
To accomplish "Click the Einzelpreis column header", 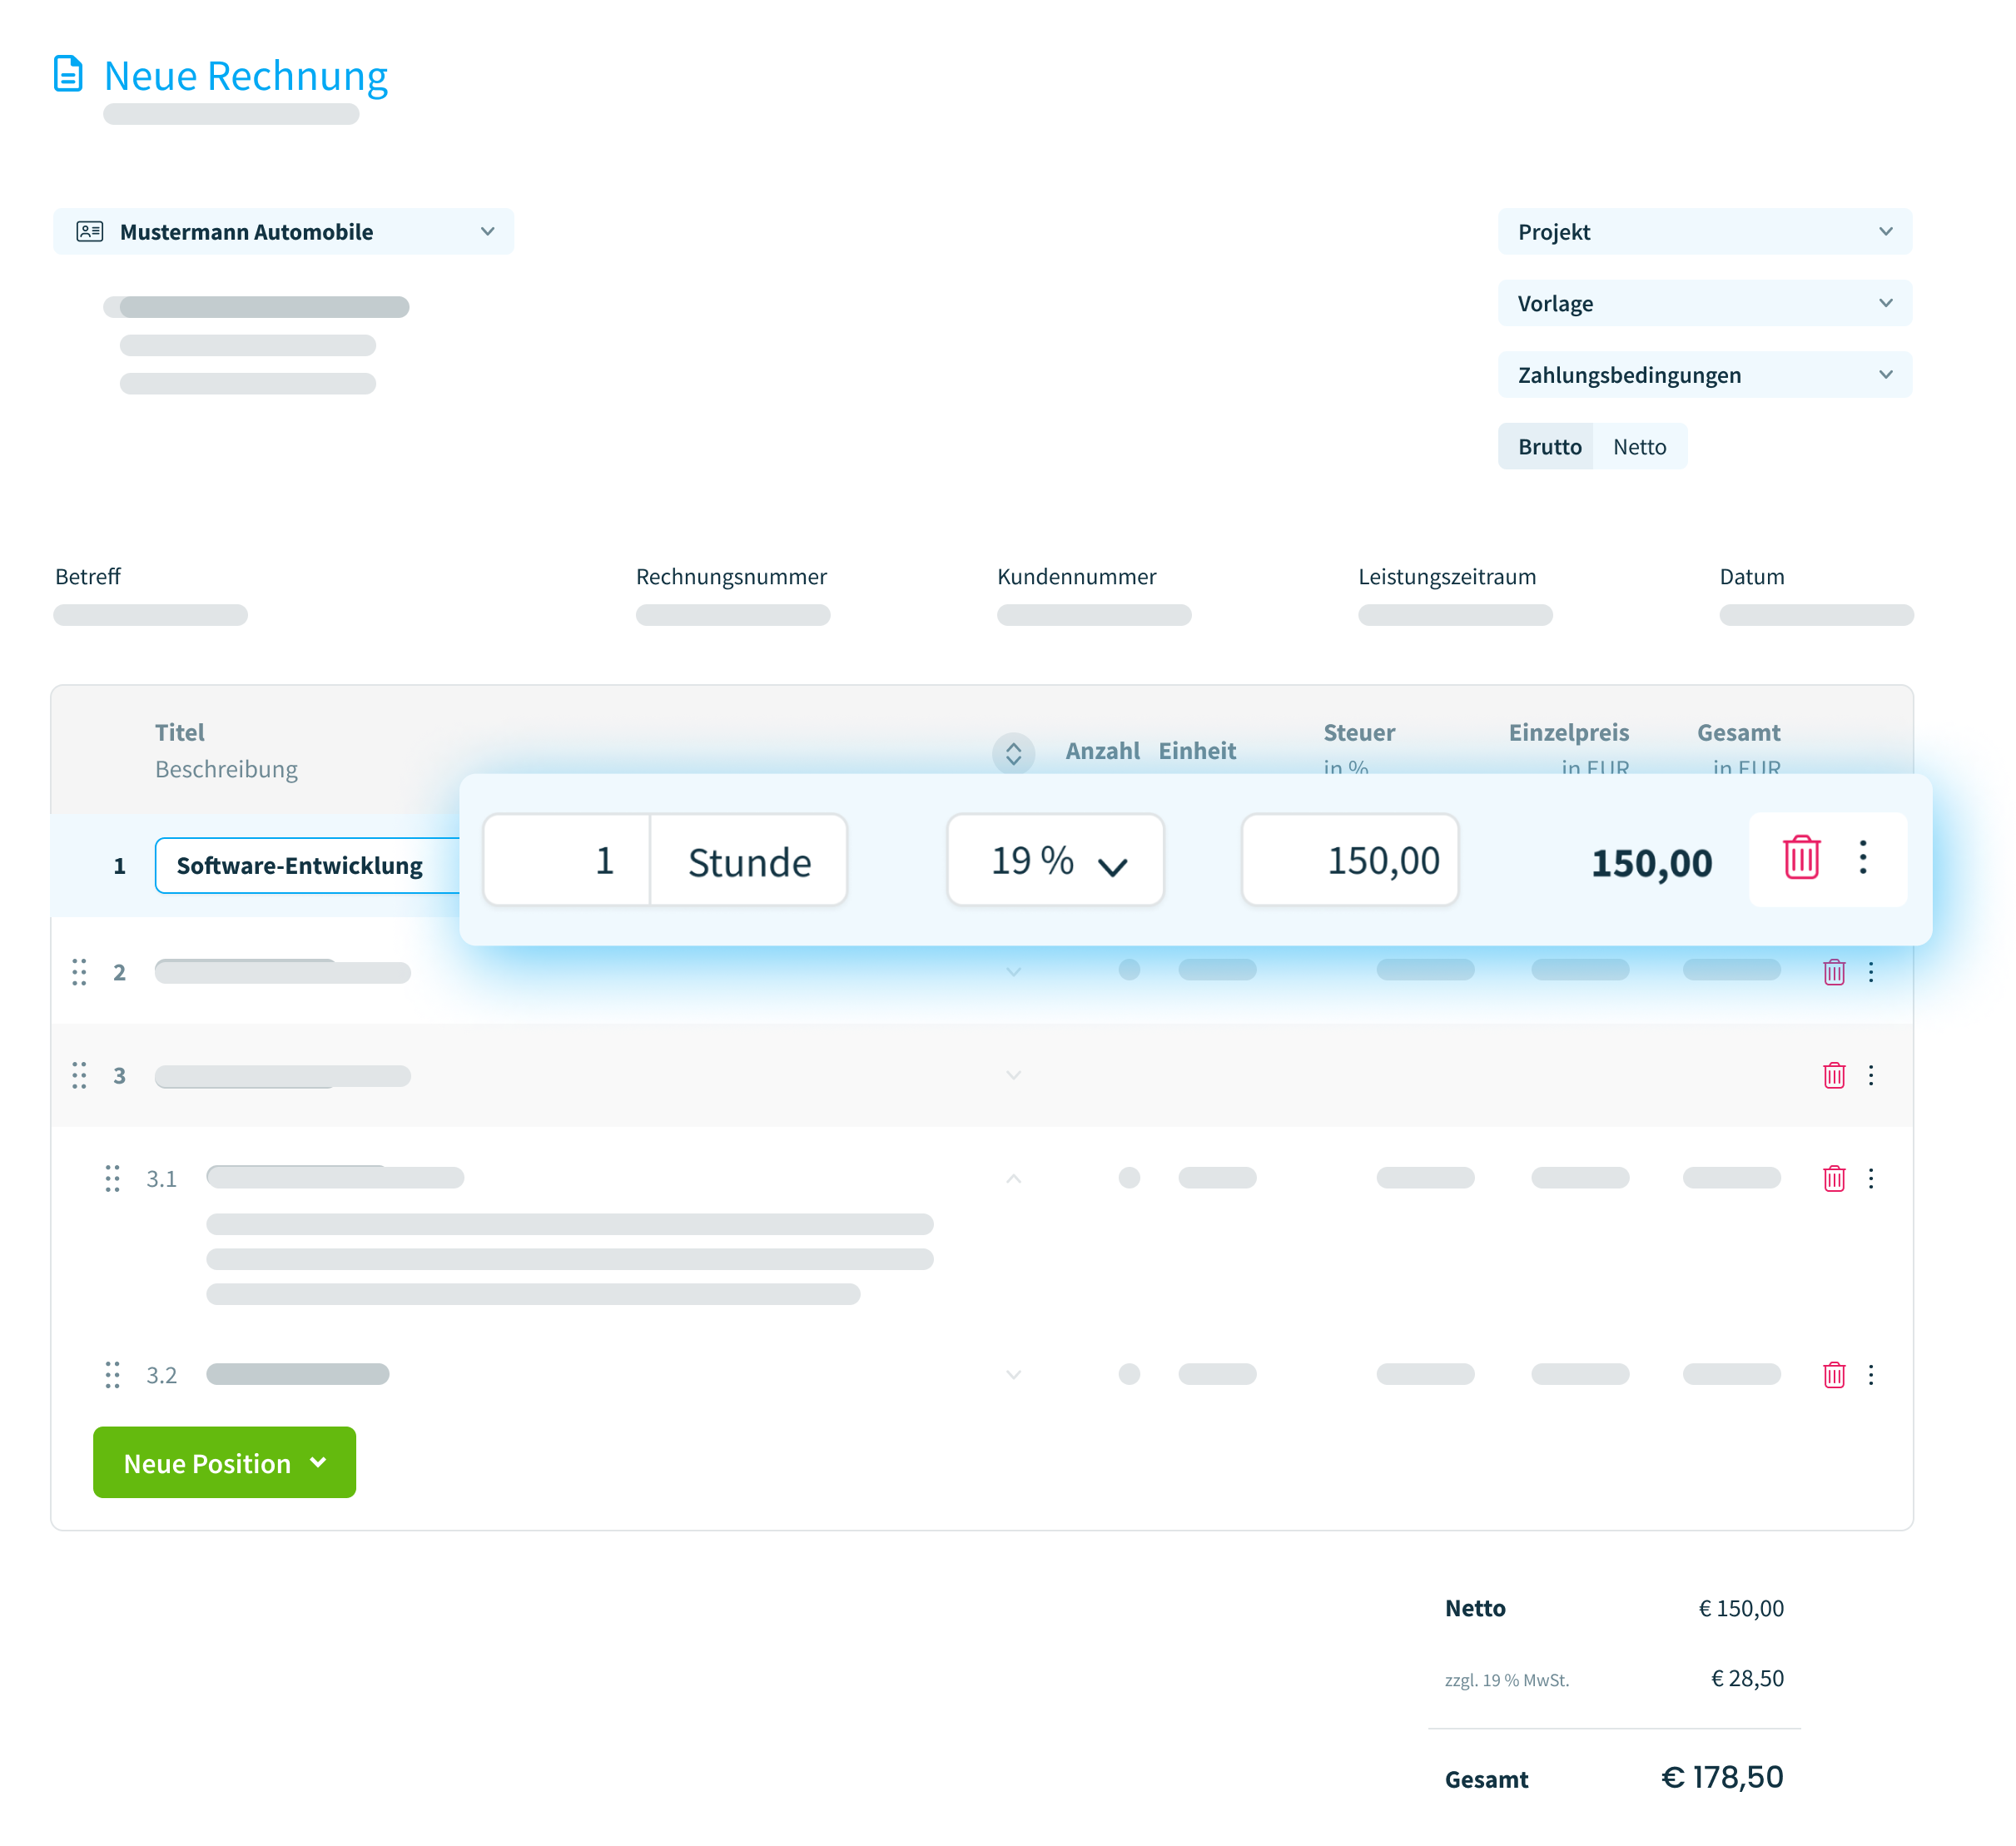I will click(x=1568, y=732).
